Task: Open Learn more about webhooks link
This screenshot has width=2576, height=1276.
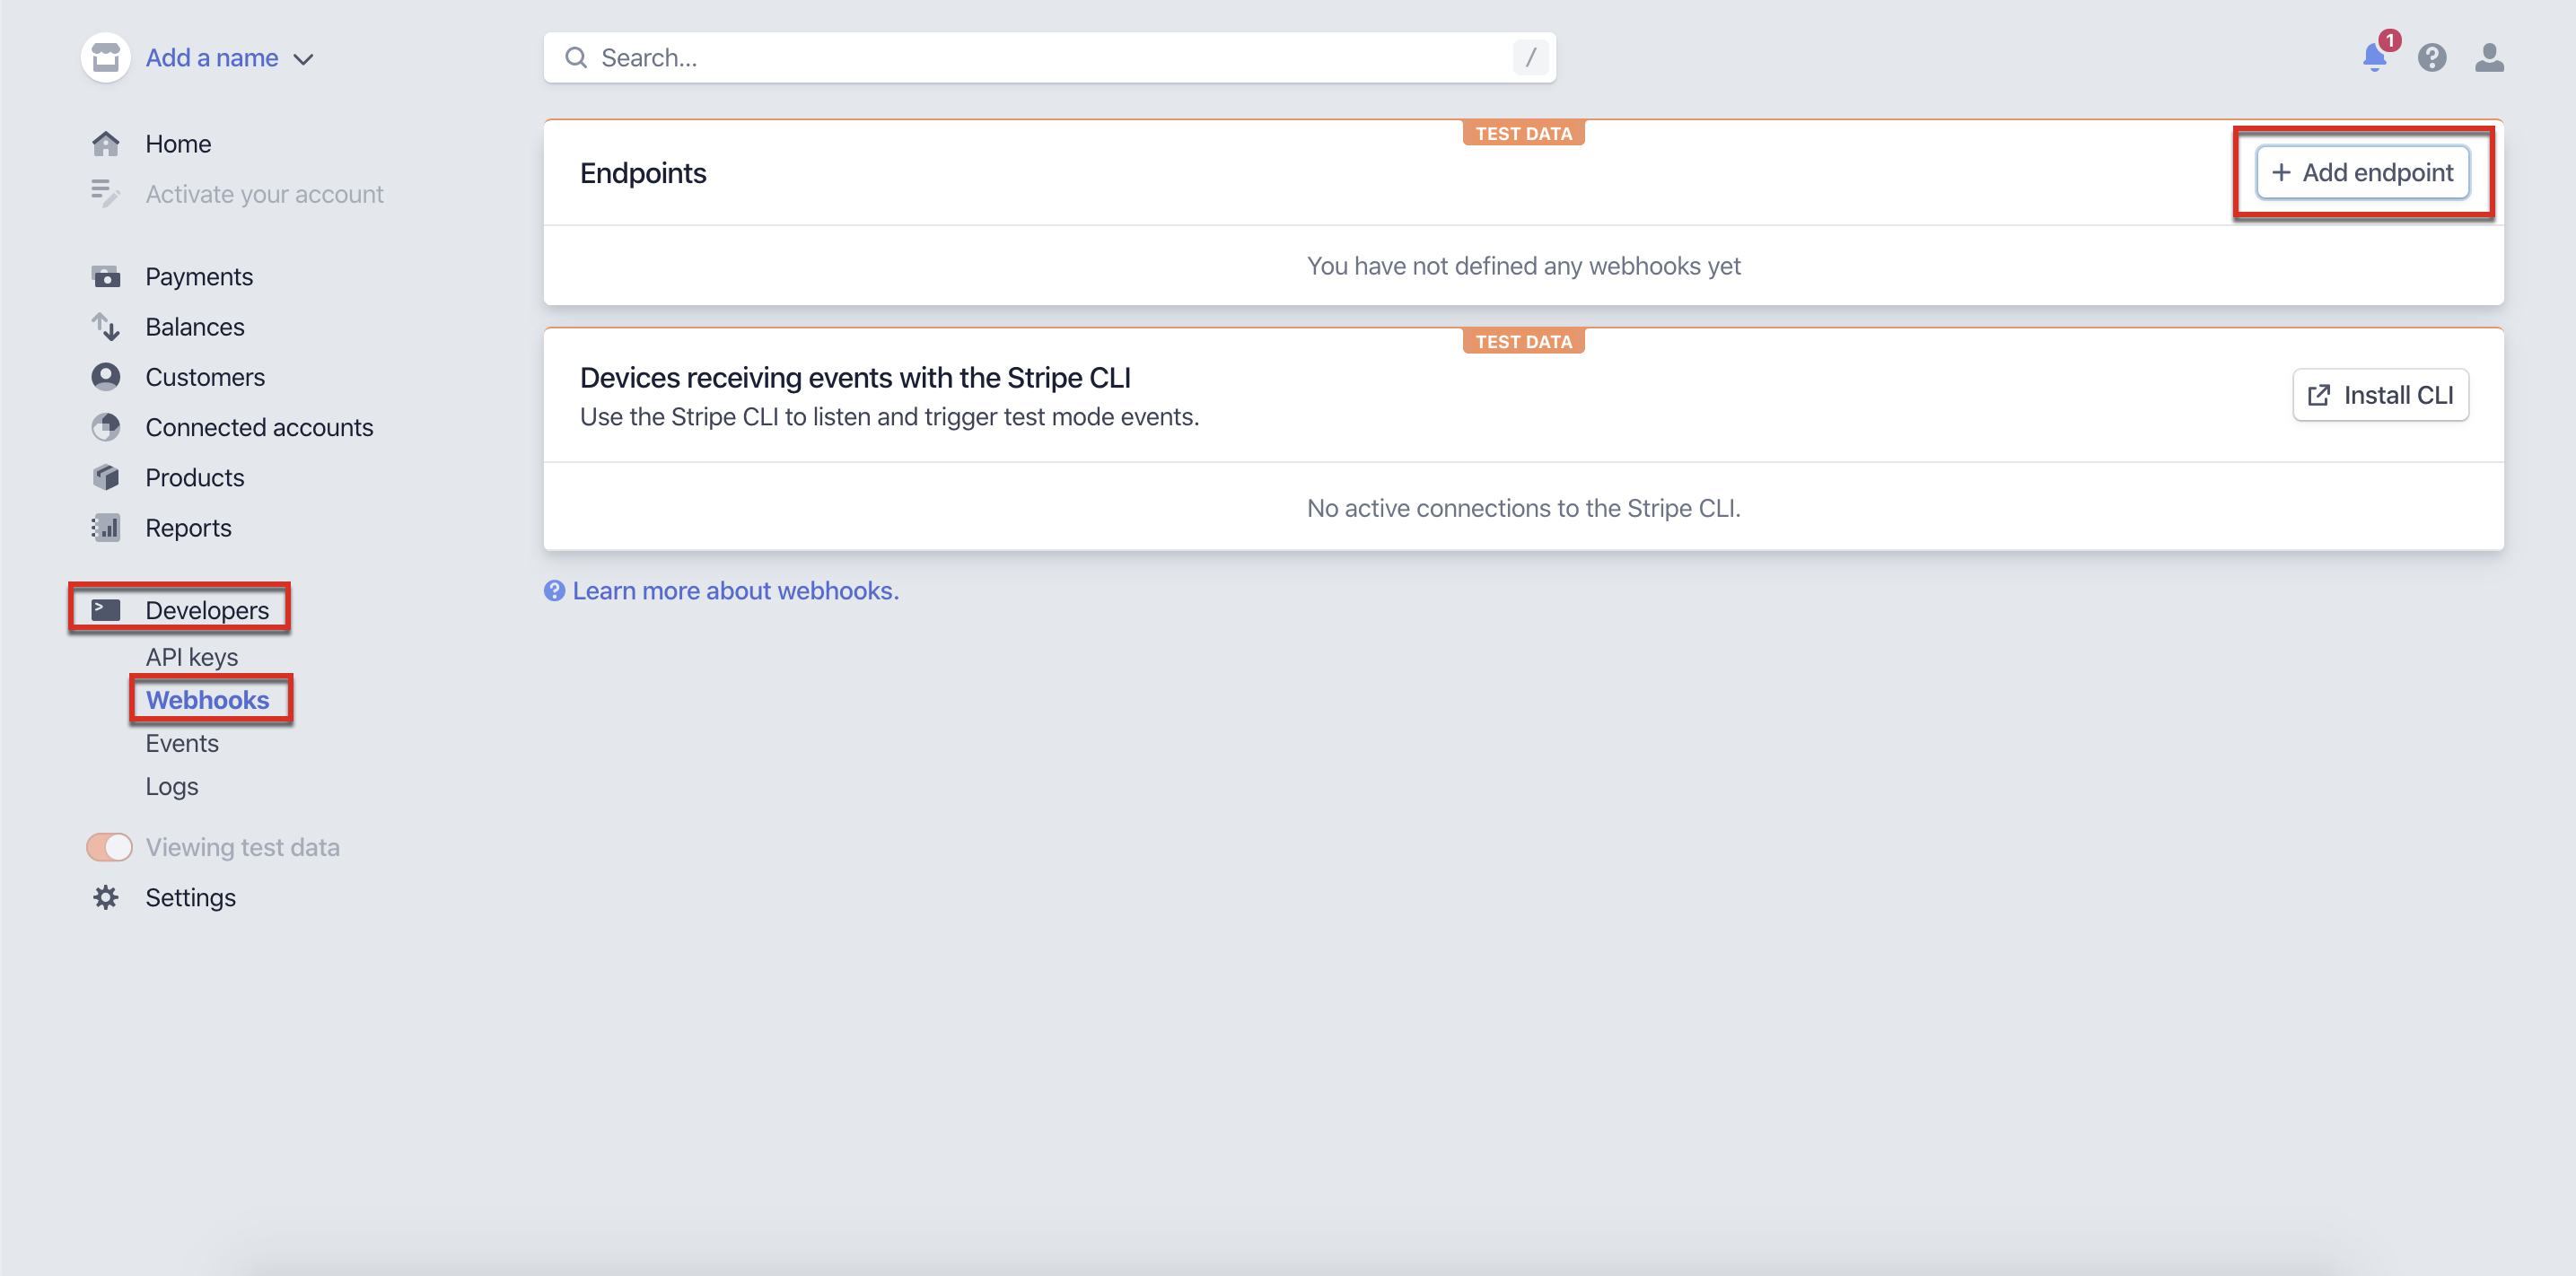Action: [x=734, y=591]
